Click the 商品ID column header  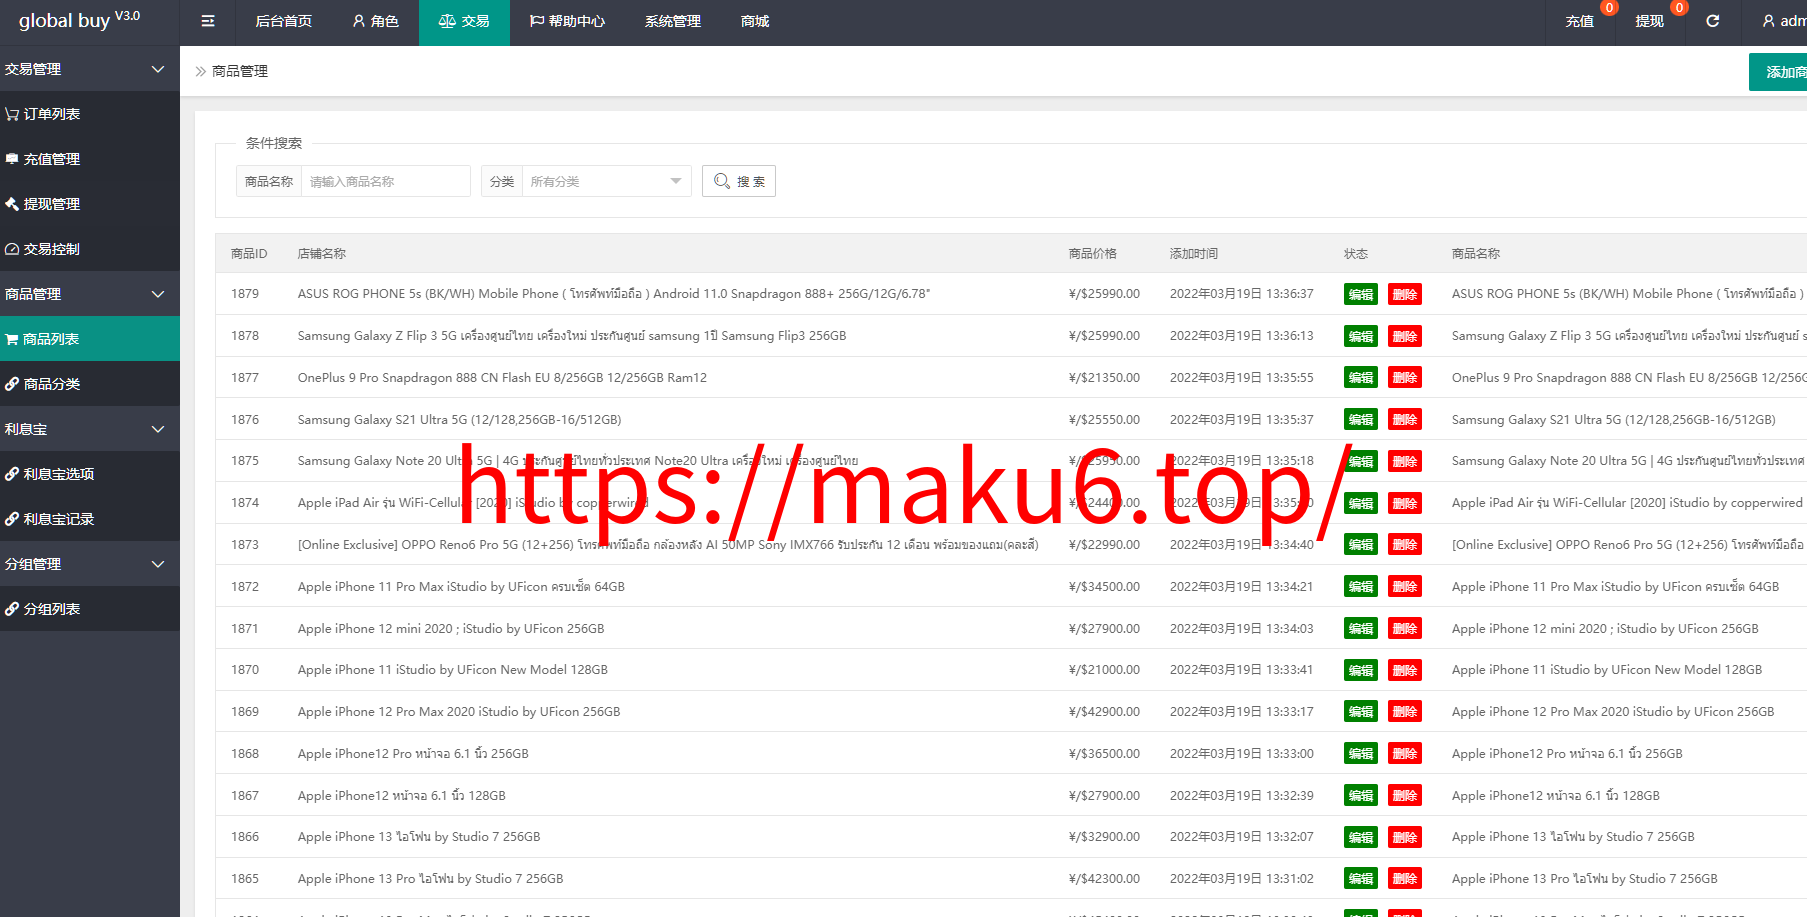[249, 254]
